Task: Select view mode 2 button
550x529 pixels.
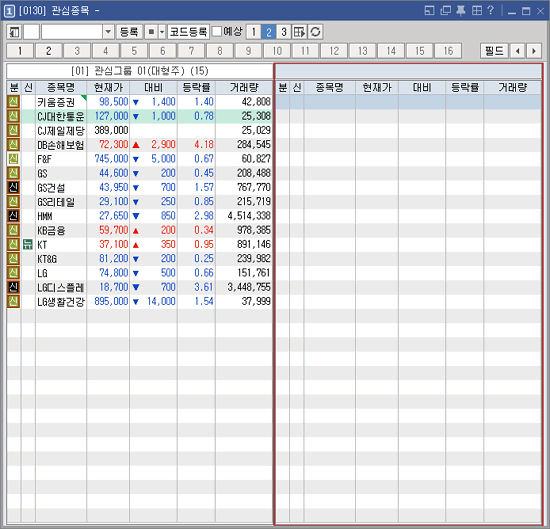Action: [x=269, y=32]
